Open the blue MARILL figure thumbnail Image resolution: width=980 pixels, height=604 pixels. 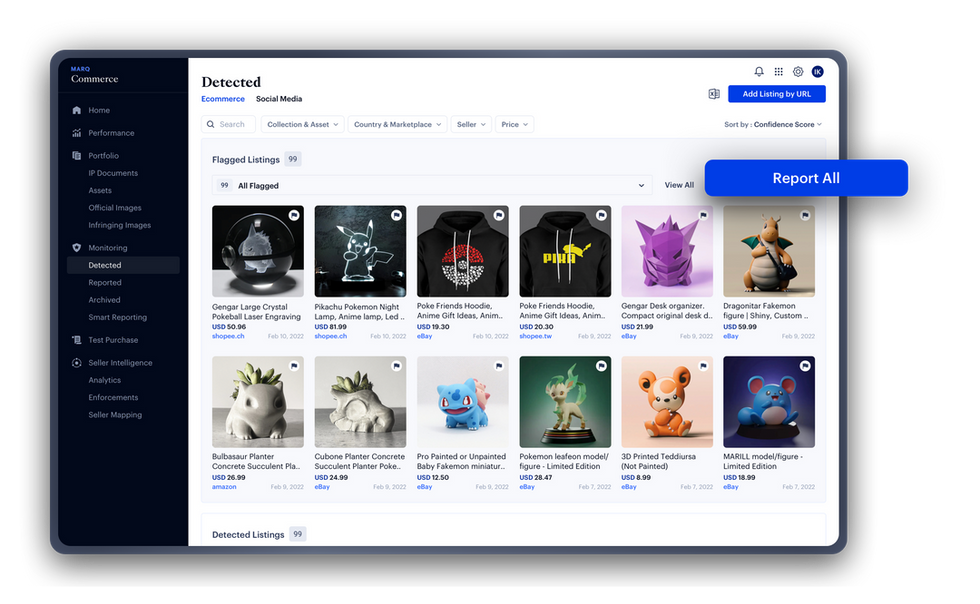coord(769,402)
